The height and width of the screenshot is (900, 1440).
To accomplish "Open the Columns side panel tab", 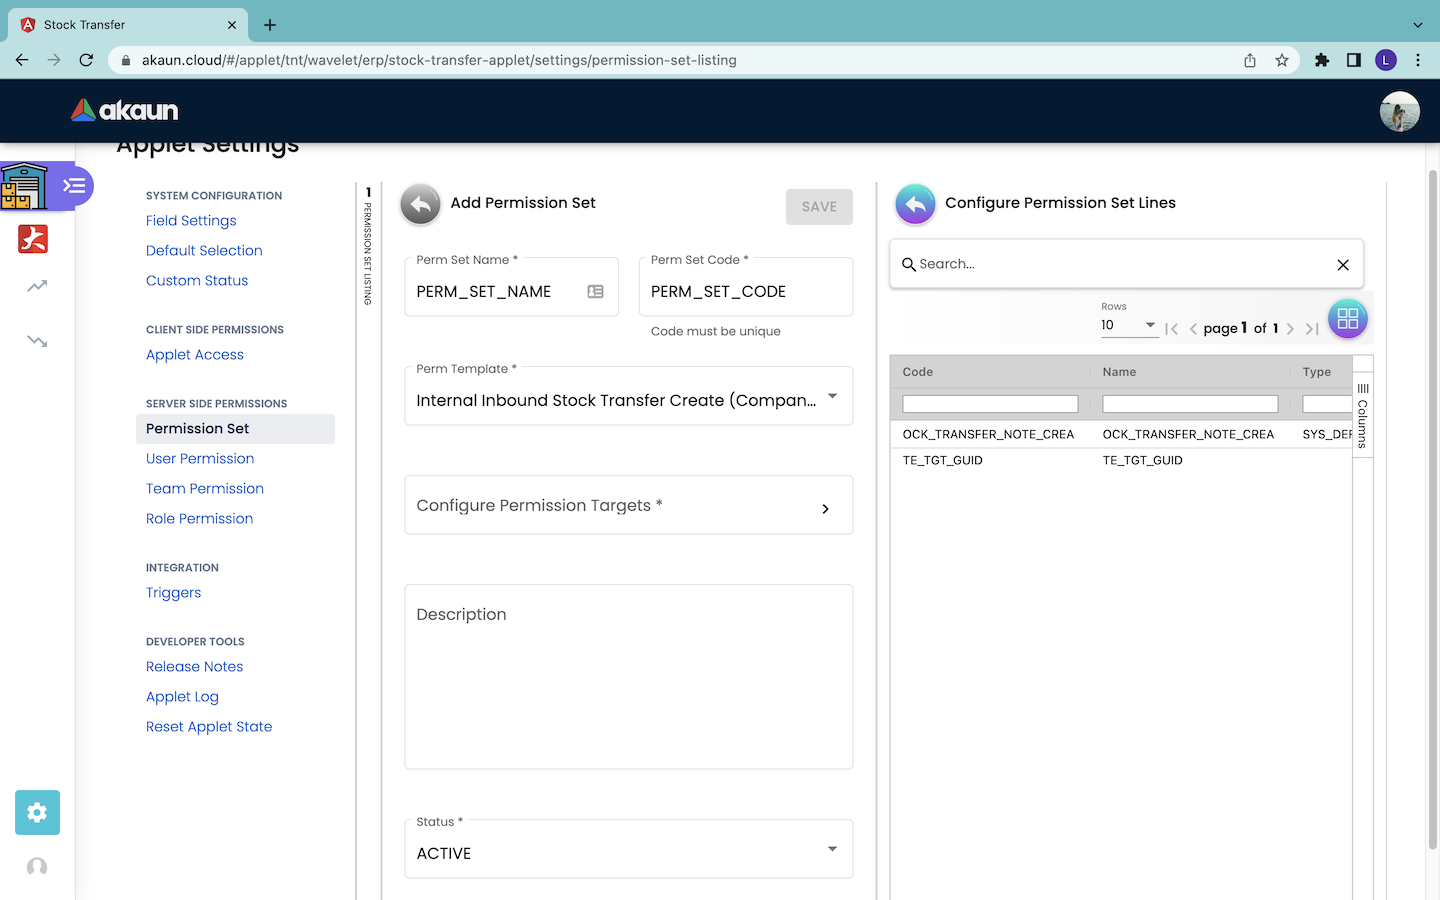I will (x=1362, y=416).
